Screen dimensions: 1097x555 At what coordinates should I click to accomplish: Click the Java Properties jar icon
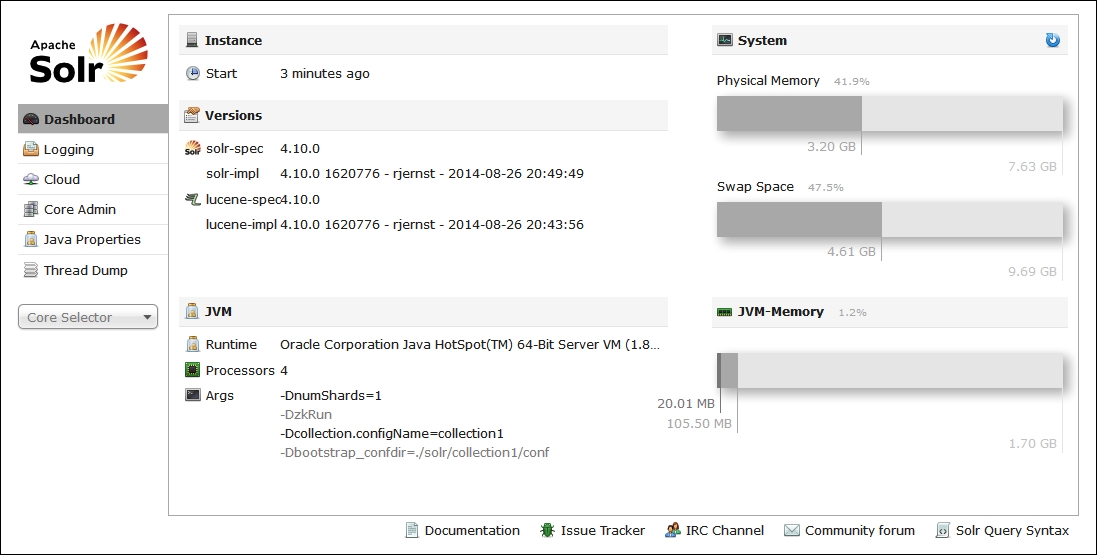click(31, 239)
